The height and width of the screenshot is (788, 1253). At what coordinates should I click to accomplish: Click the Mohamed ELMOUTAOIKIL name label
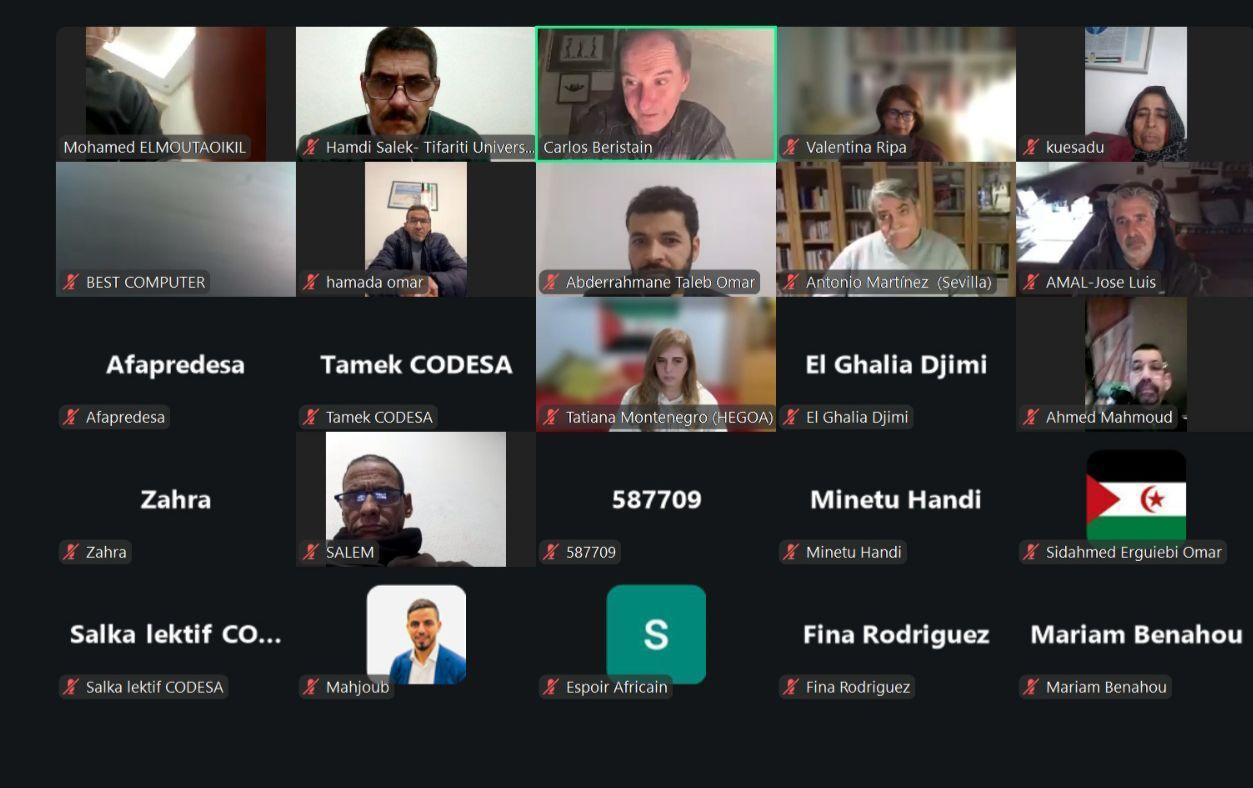point(154,147)
